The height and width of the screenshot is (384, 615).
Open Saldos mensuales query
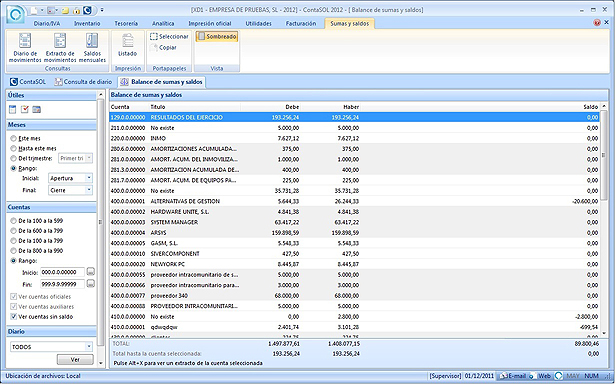[92, 48]
